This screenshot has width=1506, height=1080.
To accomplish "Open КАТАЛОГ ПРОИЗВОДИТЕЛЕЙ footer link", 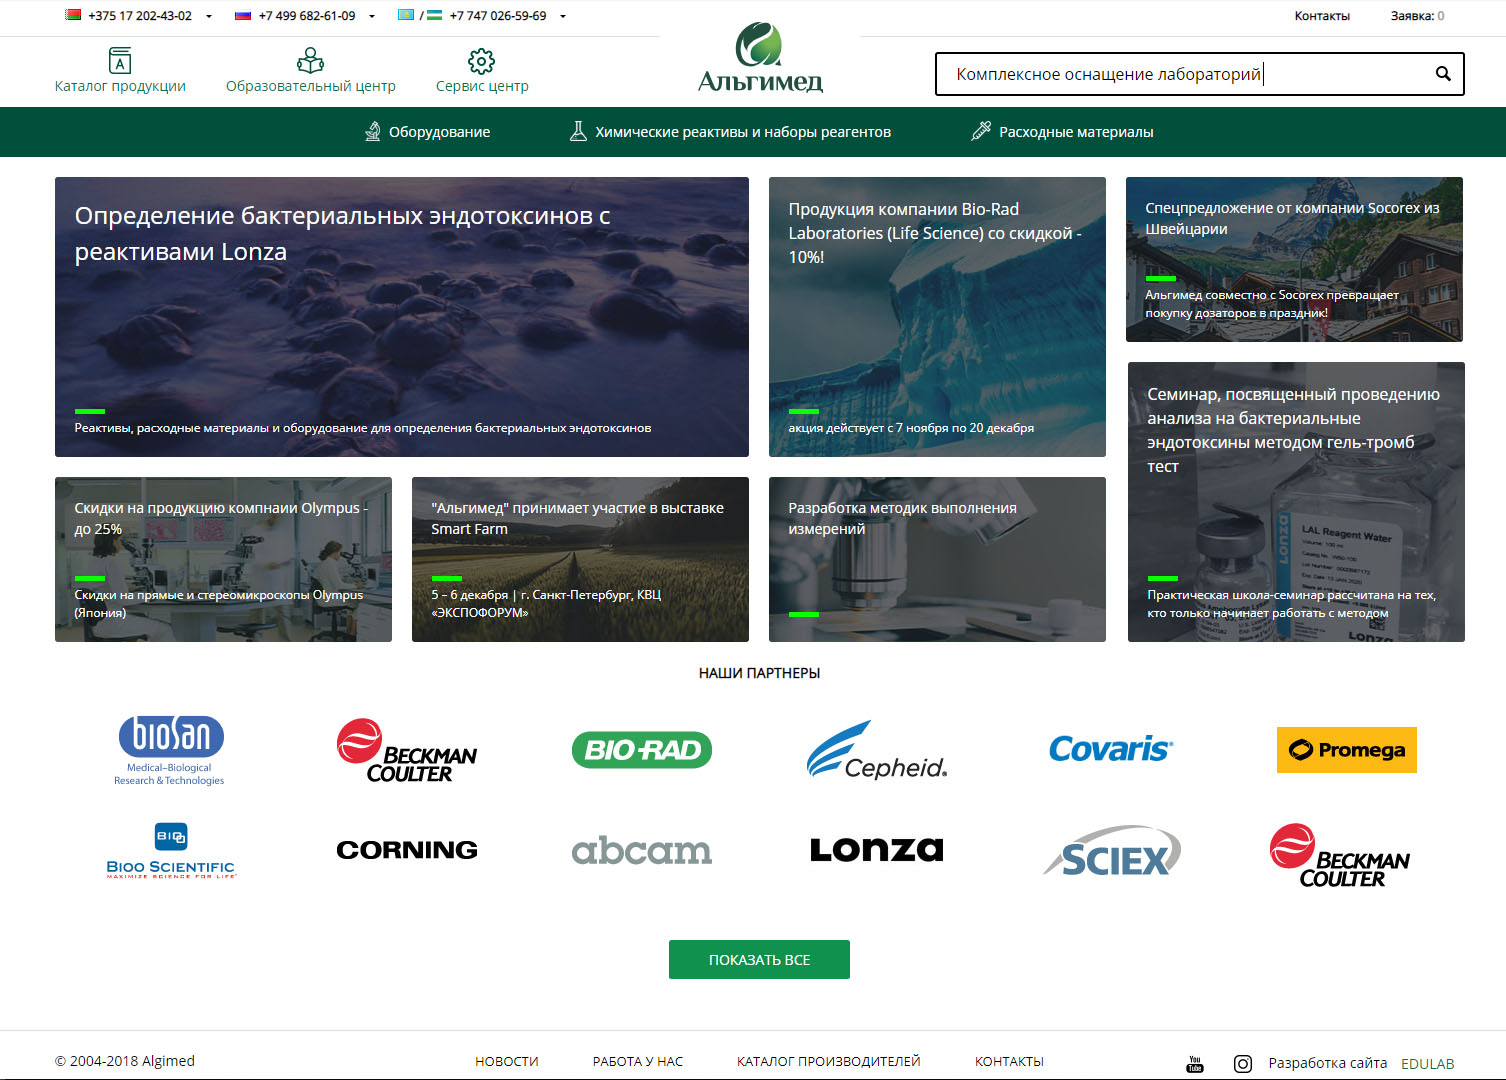I will [829, 1062].
